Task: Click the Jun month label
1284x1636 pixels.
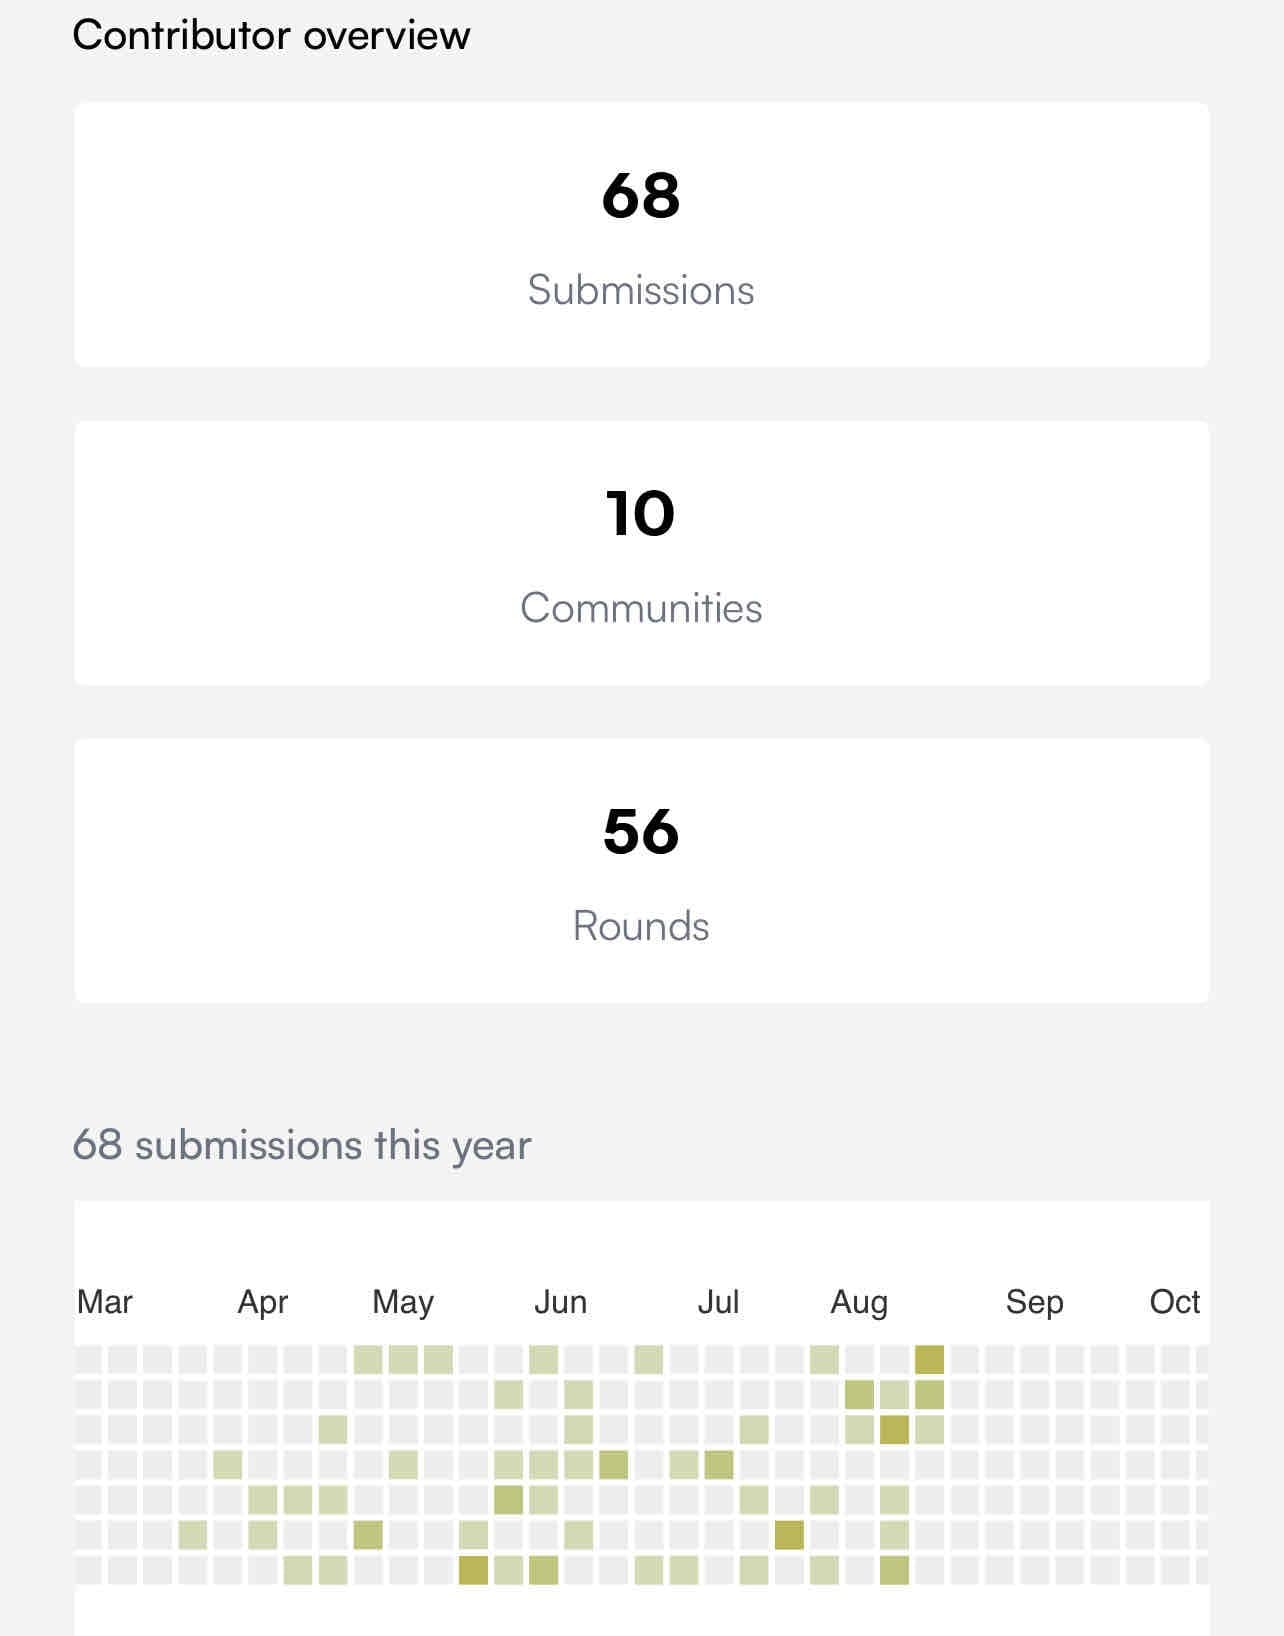Action: (x=560, y=1302)
